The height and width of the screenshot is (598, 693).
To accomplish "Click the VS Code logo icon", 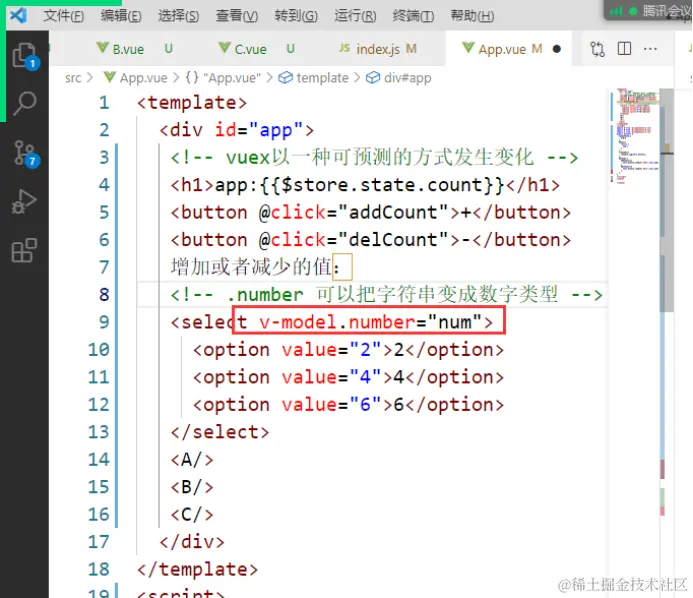I will tap(18, 15).
